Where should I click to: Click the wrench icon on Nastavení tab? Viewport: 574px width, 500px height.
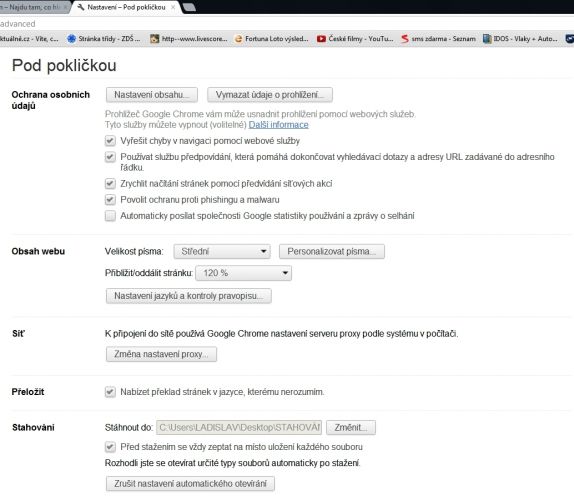click(x=81, y=7)
